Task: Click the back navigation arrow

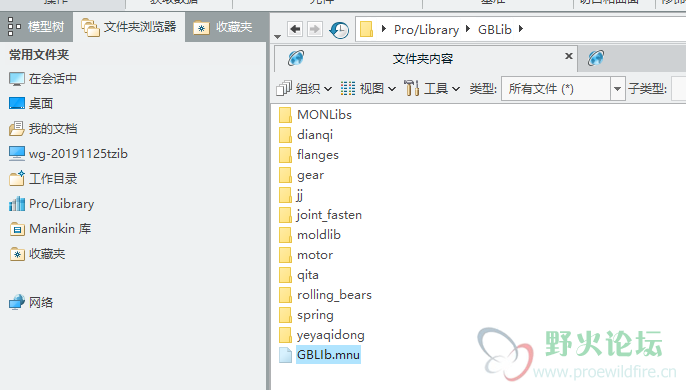Action: point(295,29)
